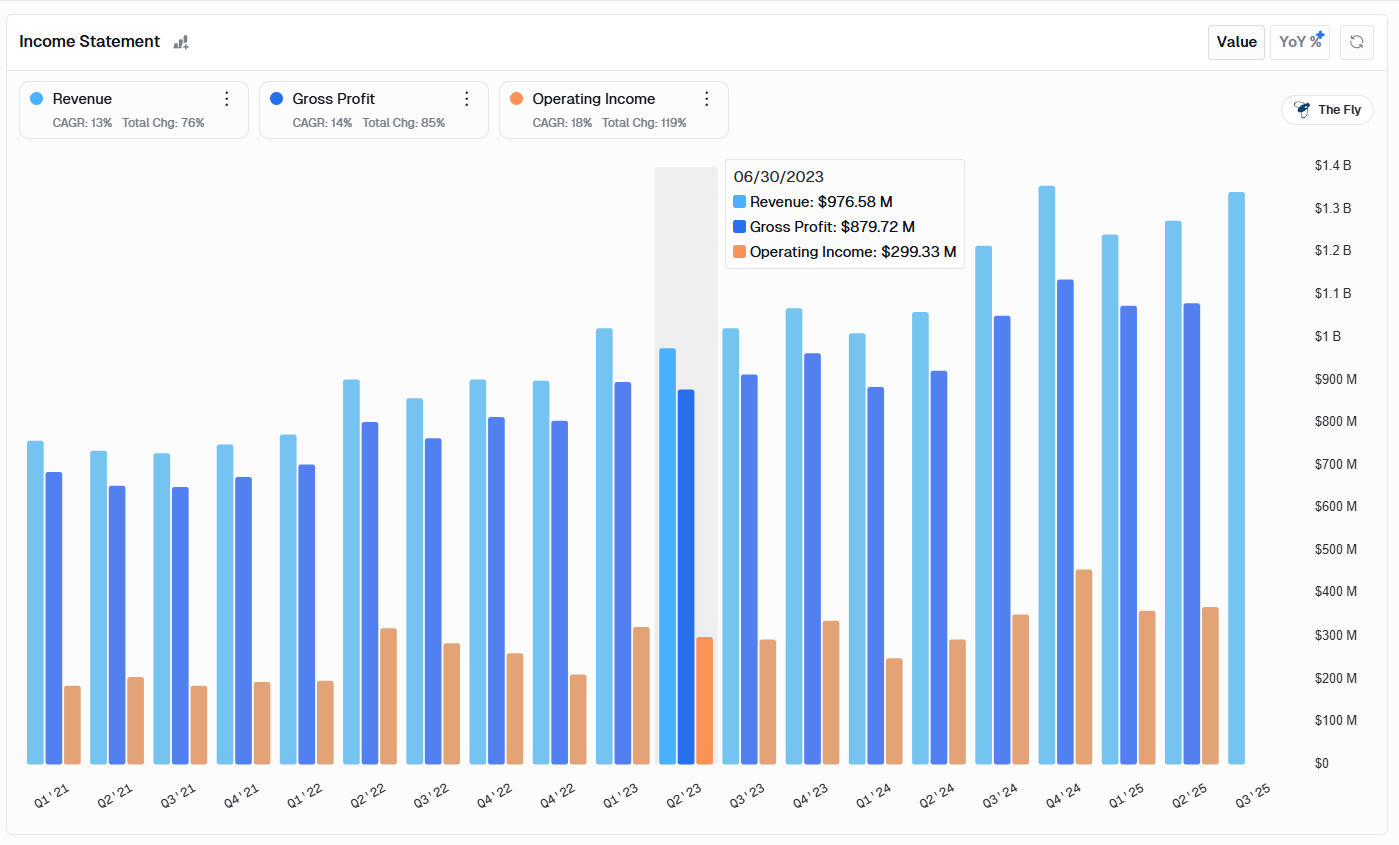1399x845 pixels.
Task: Click the Q1'21 x-axis label
Action: [52, 797]
